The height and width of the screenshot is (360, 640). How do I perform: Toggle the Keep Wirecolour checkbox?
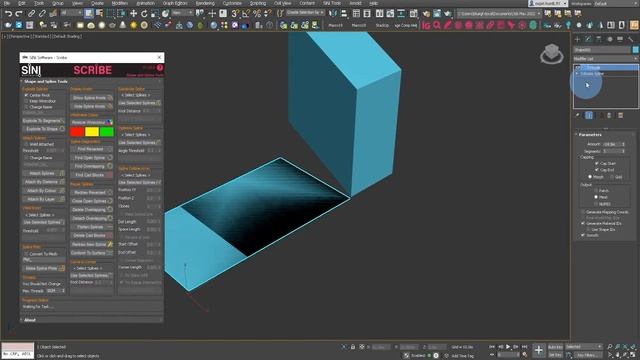27,101
